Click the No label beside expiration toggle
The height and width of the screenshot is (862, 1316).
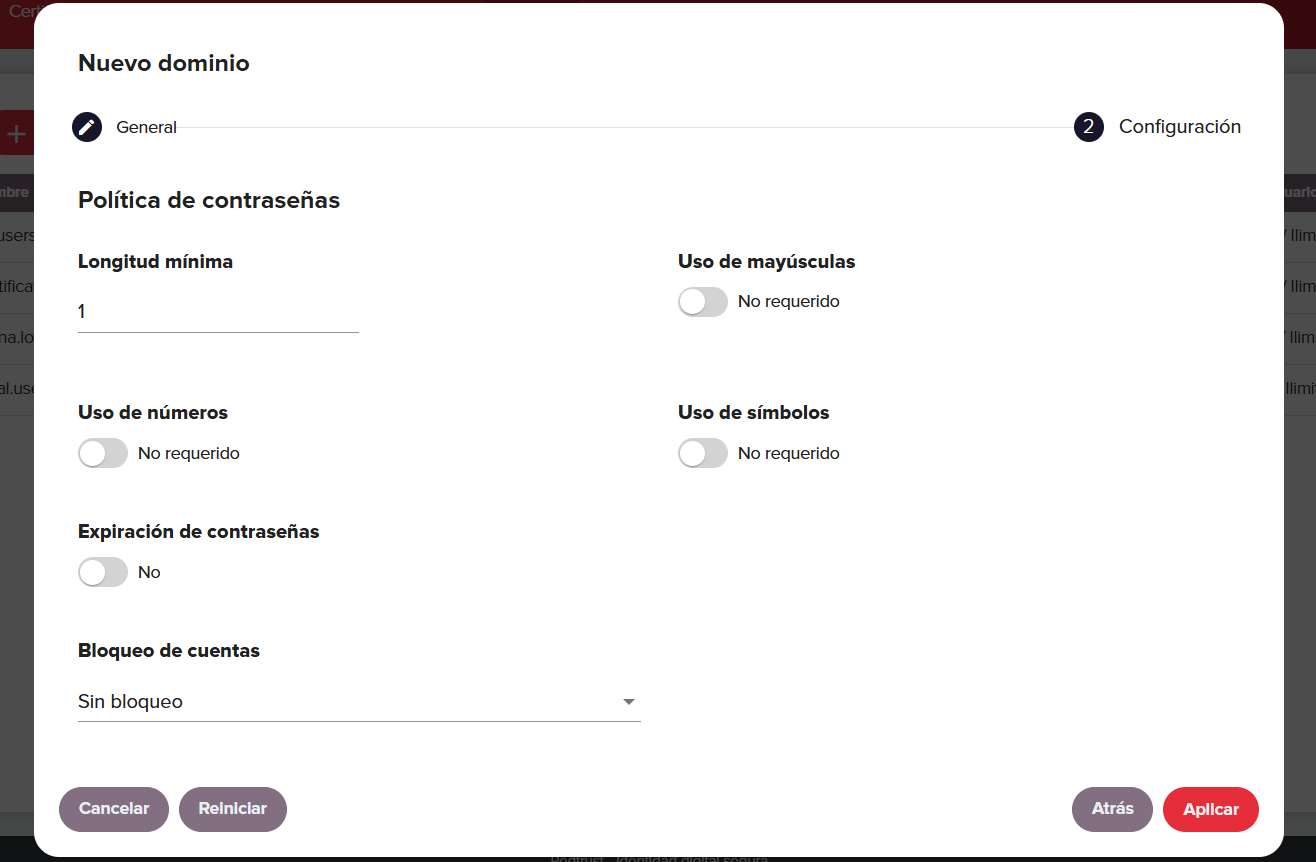click(149, 572)
